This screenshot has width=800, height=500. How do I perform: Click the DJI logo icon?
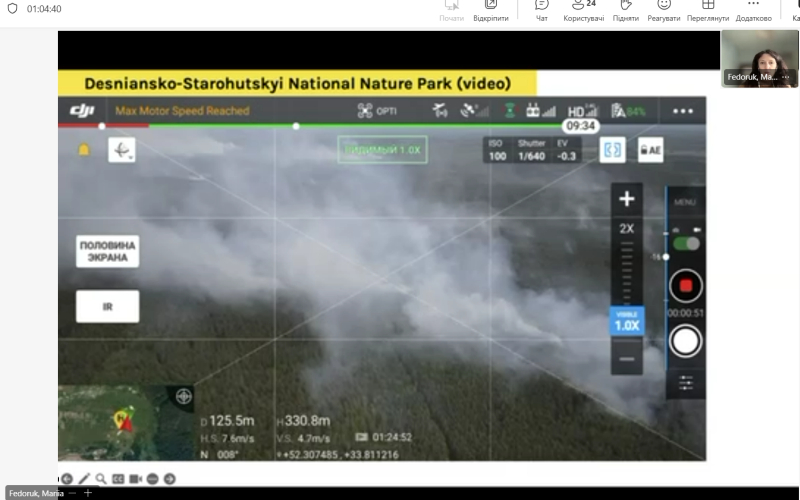[82, 111]
